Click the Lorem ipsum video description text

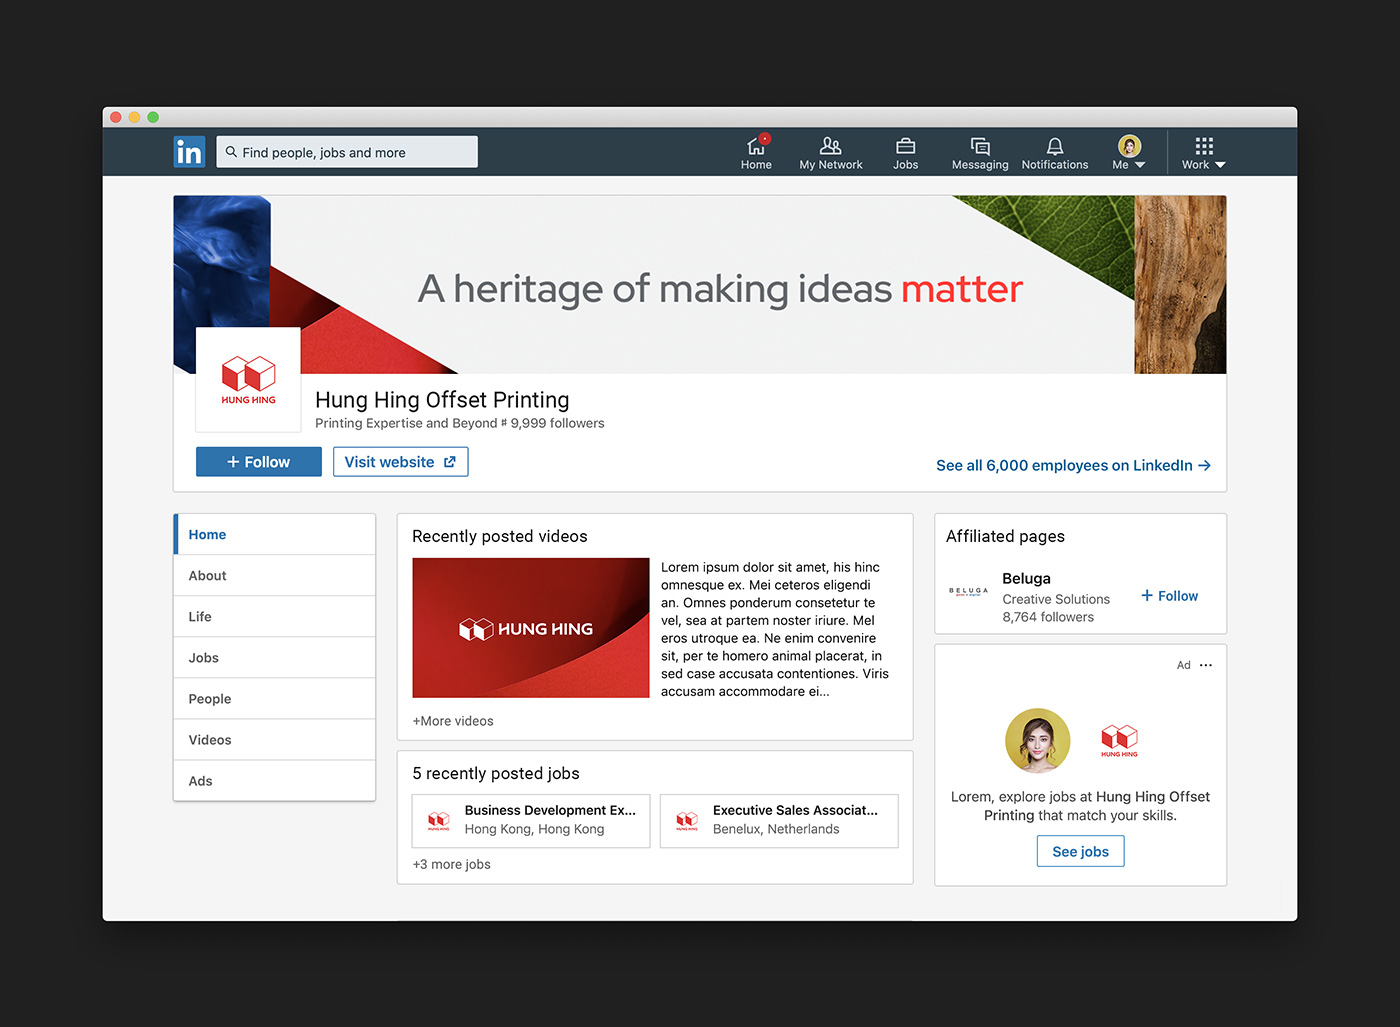(775, 629)
